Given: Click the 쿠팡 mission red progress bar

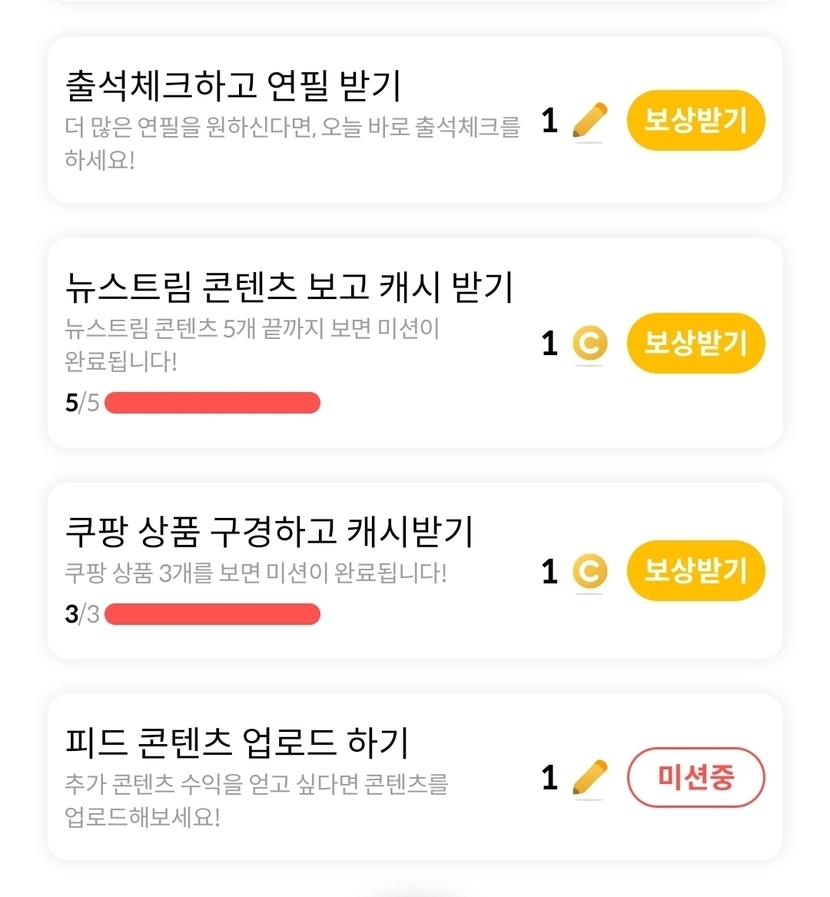Looking at the screenshot, I should [212, 614].
